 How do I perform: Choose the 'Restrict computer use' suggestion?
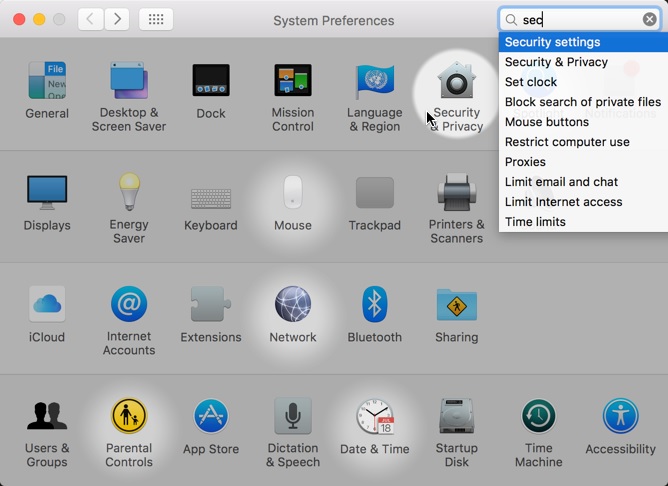pyautogui.click(x=583, y=142)
